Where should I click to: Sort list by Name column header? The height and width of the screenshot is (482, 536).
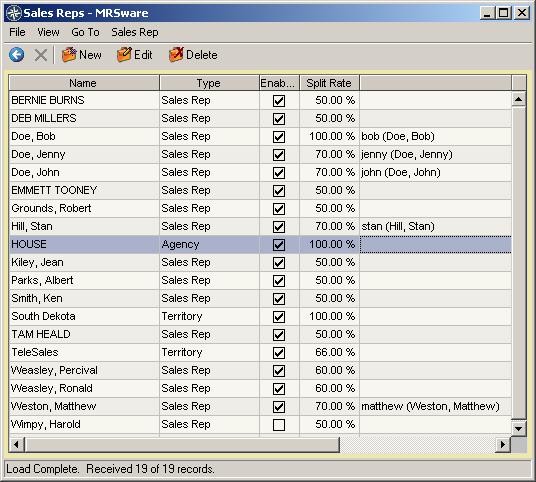point(84,83)
